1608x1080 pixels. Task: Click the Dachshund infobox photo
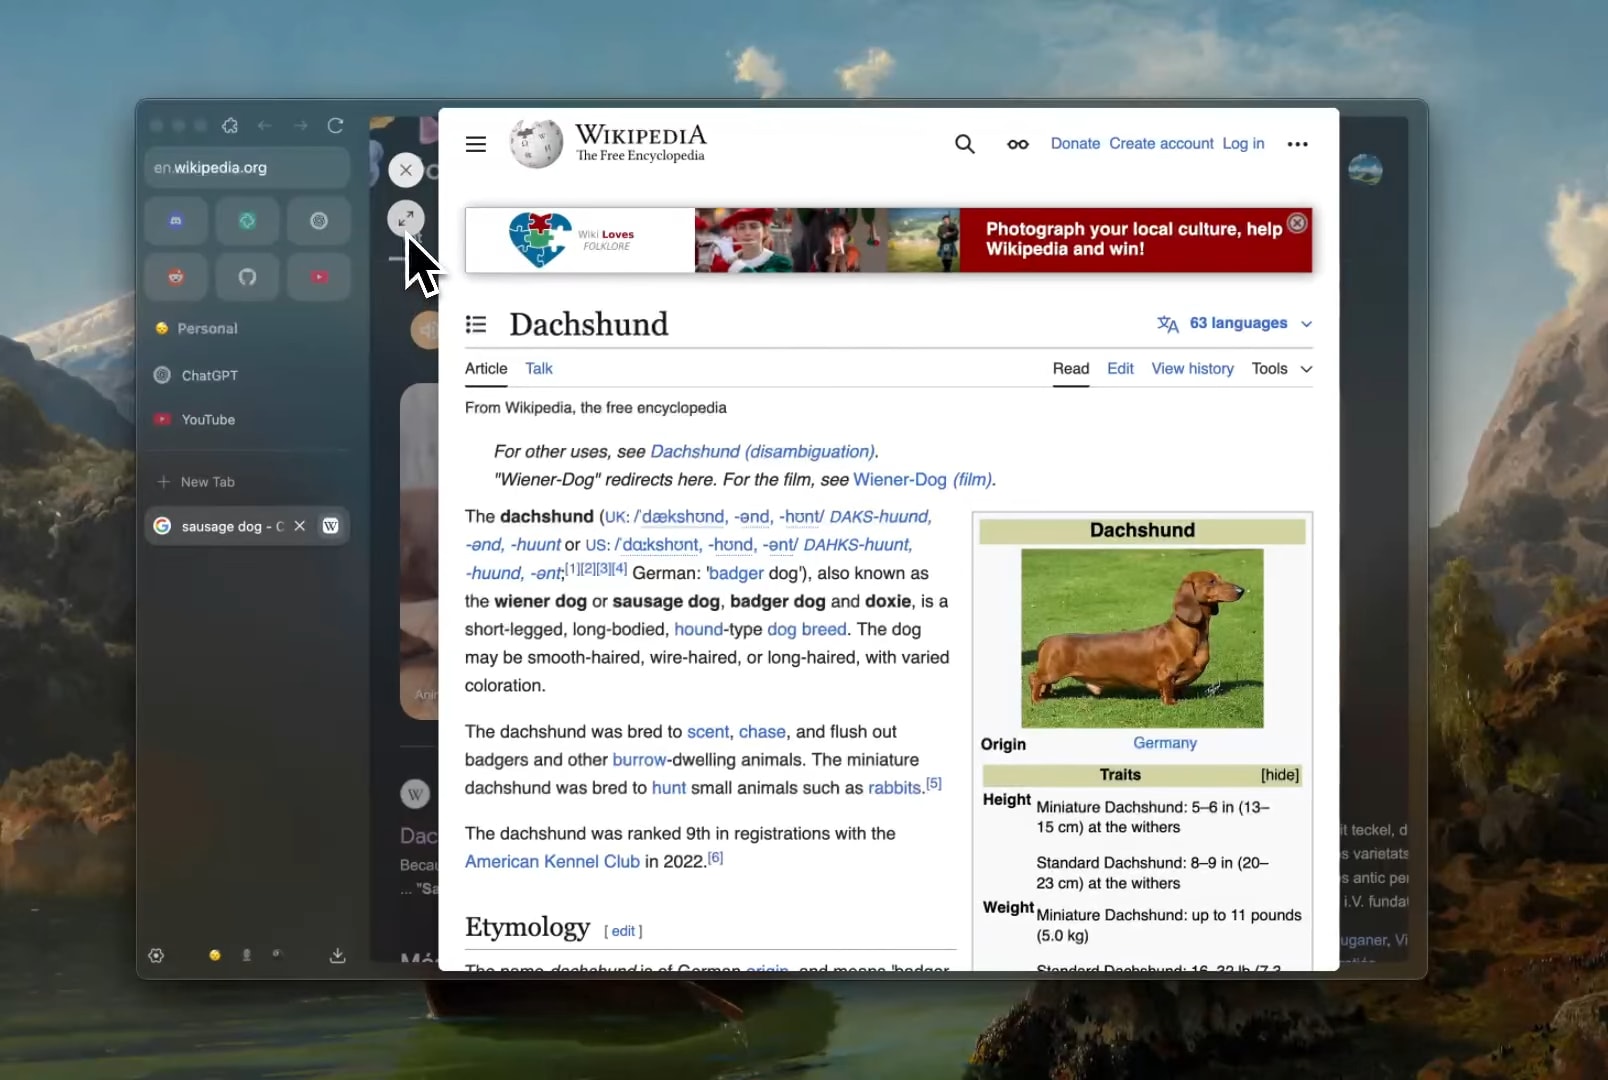click(x=1142, y=638)
